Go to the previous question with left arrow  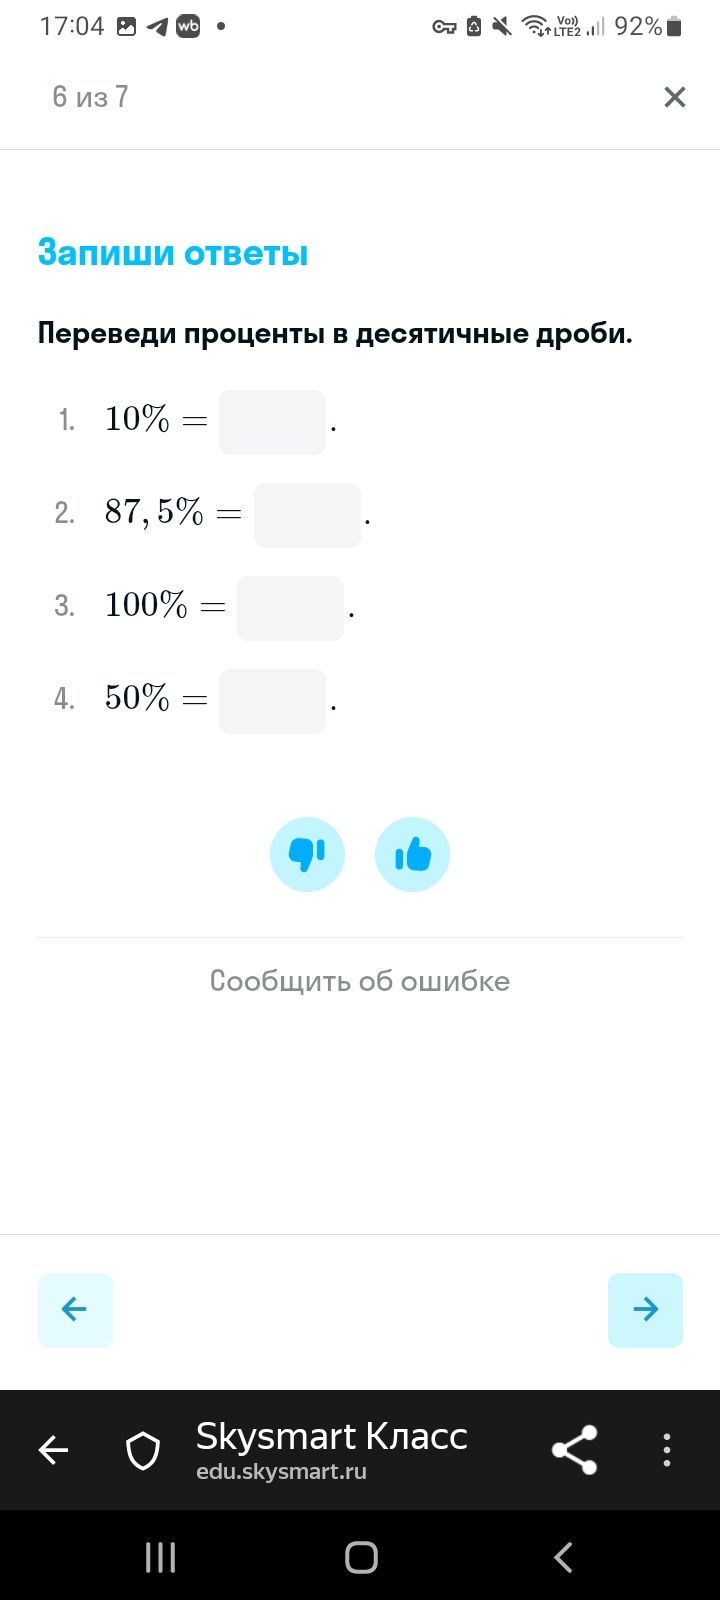pyautogui.click(x=75, y=1310)
